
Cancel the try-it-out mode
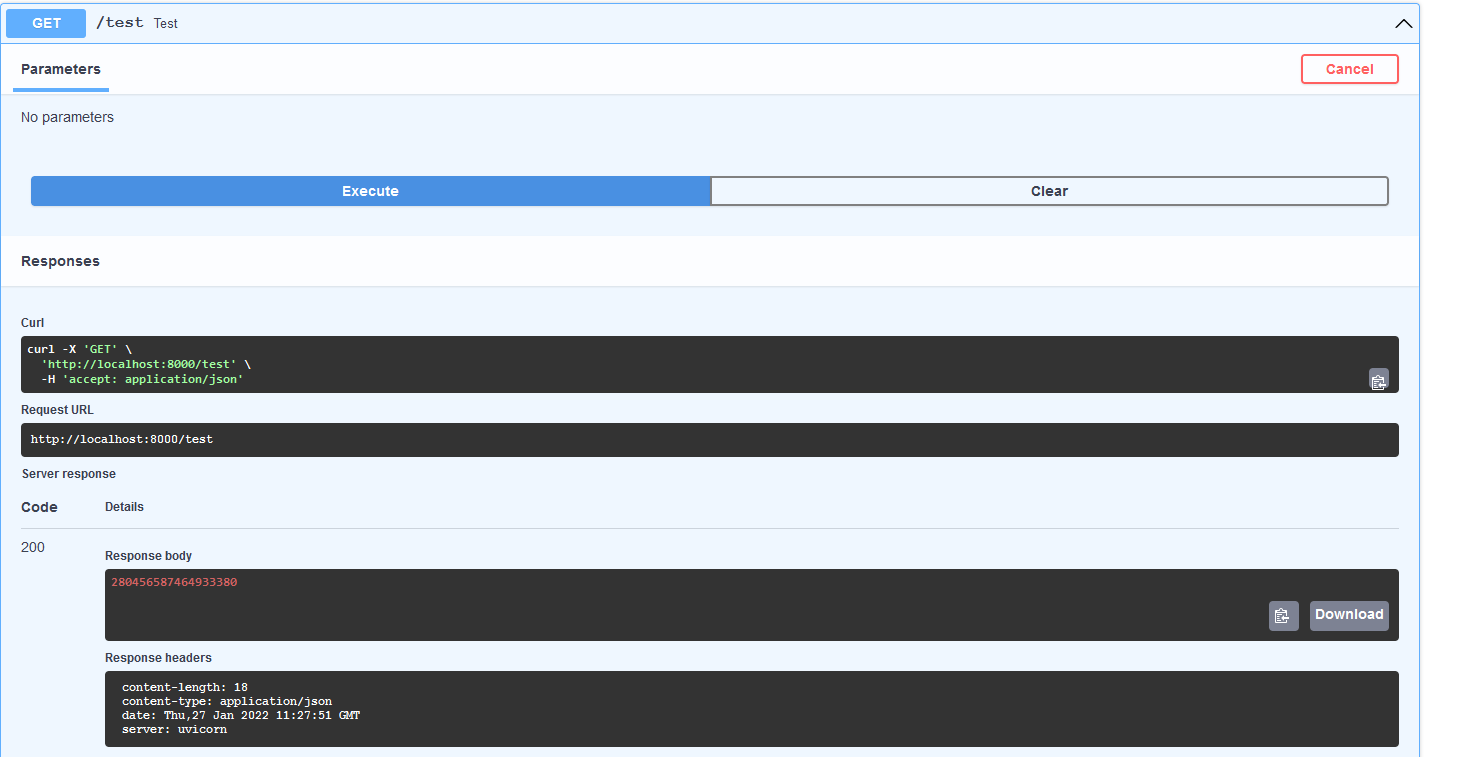(x=1349, y=69)
